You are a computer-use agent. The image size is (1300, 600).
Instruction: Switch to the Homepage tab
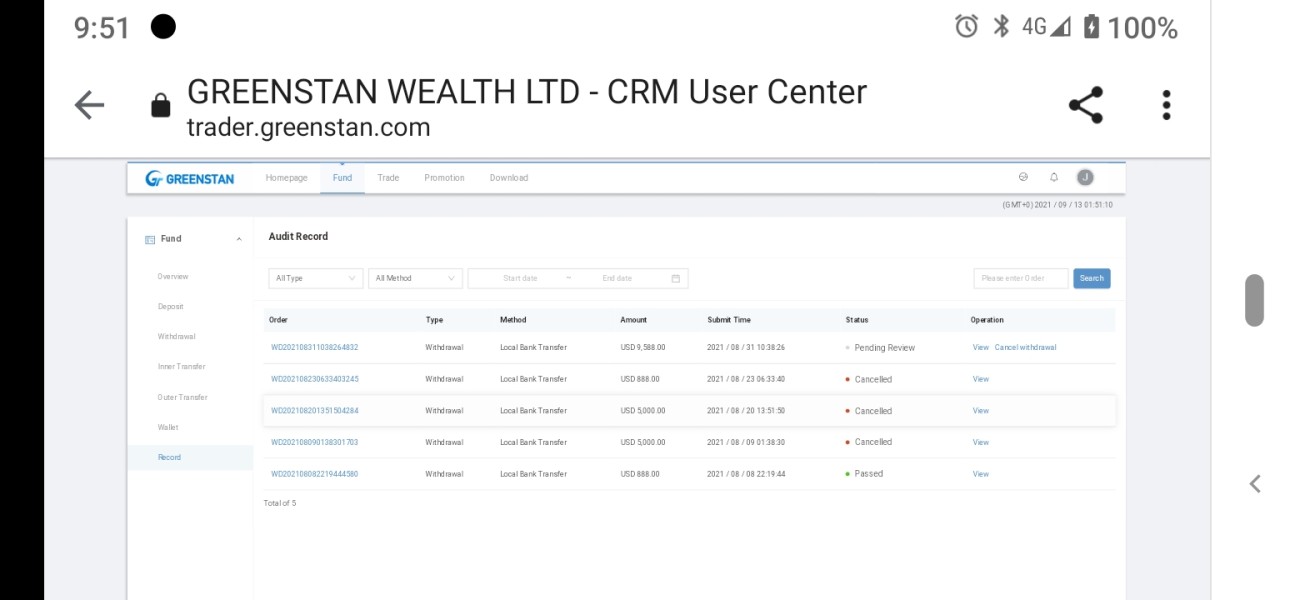tap(286, 178)
